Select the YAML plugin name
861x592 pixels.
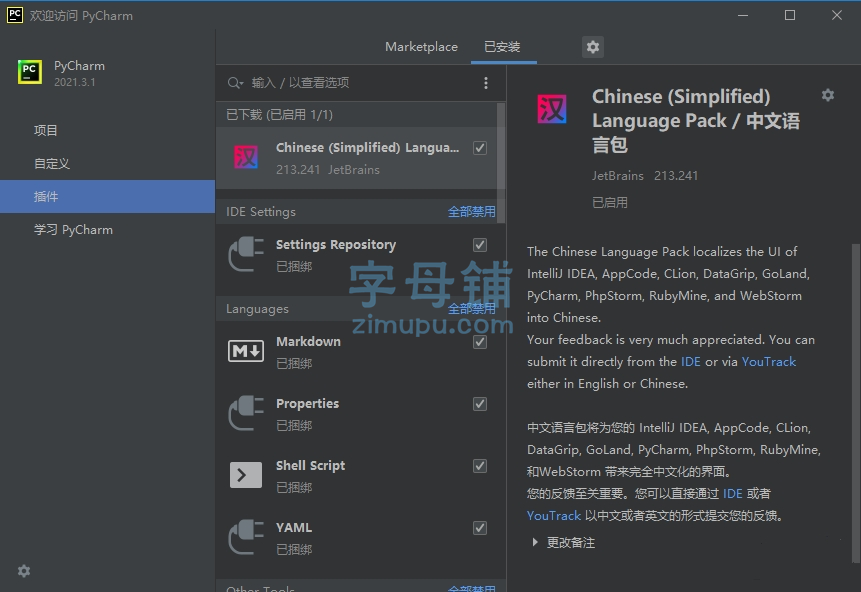294,528
